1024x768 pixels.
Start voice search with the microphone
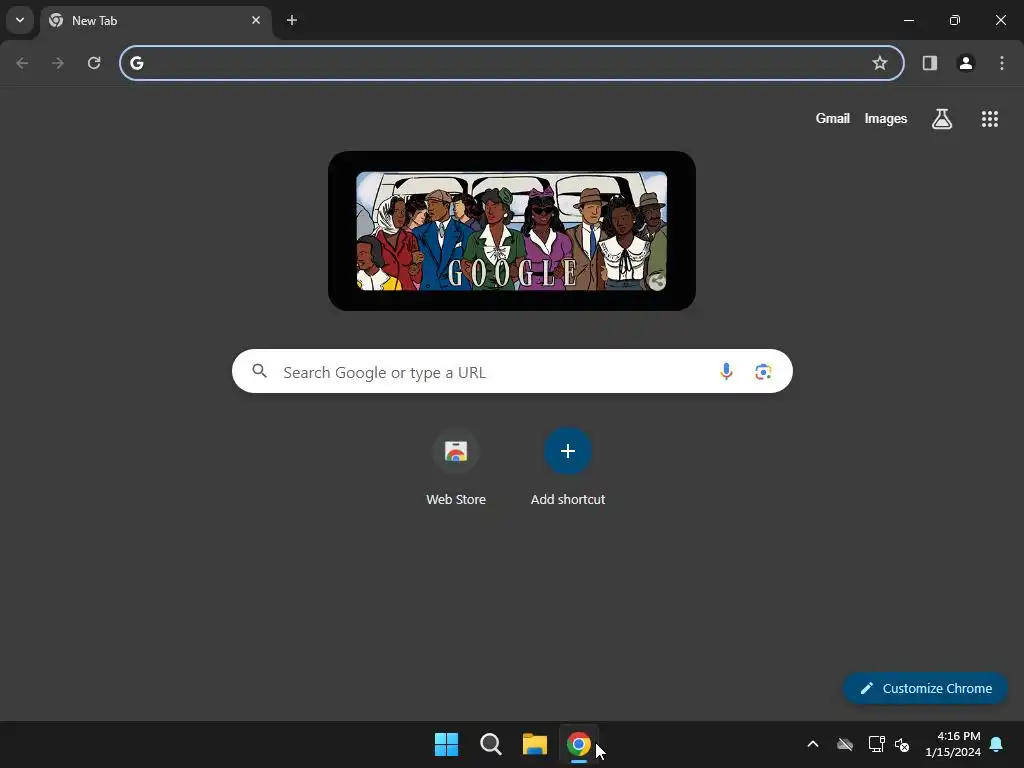coord(726,372)
